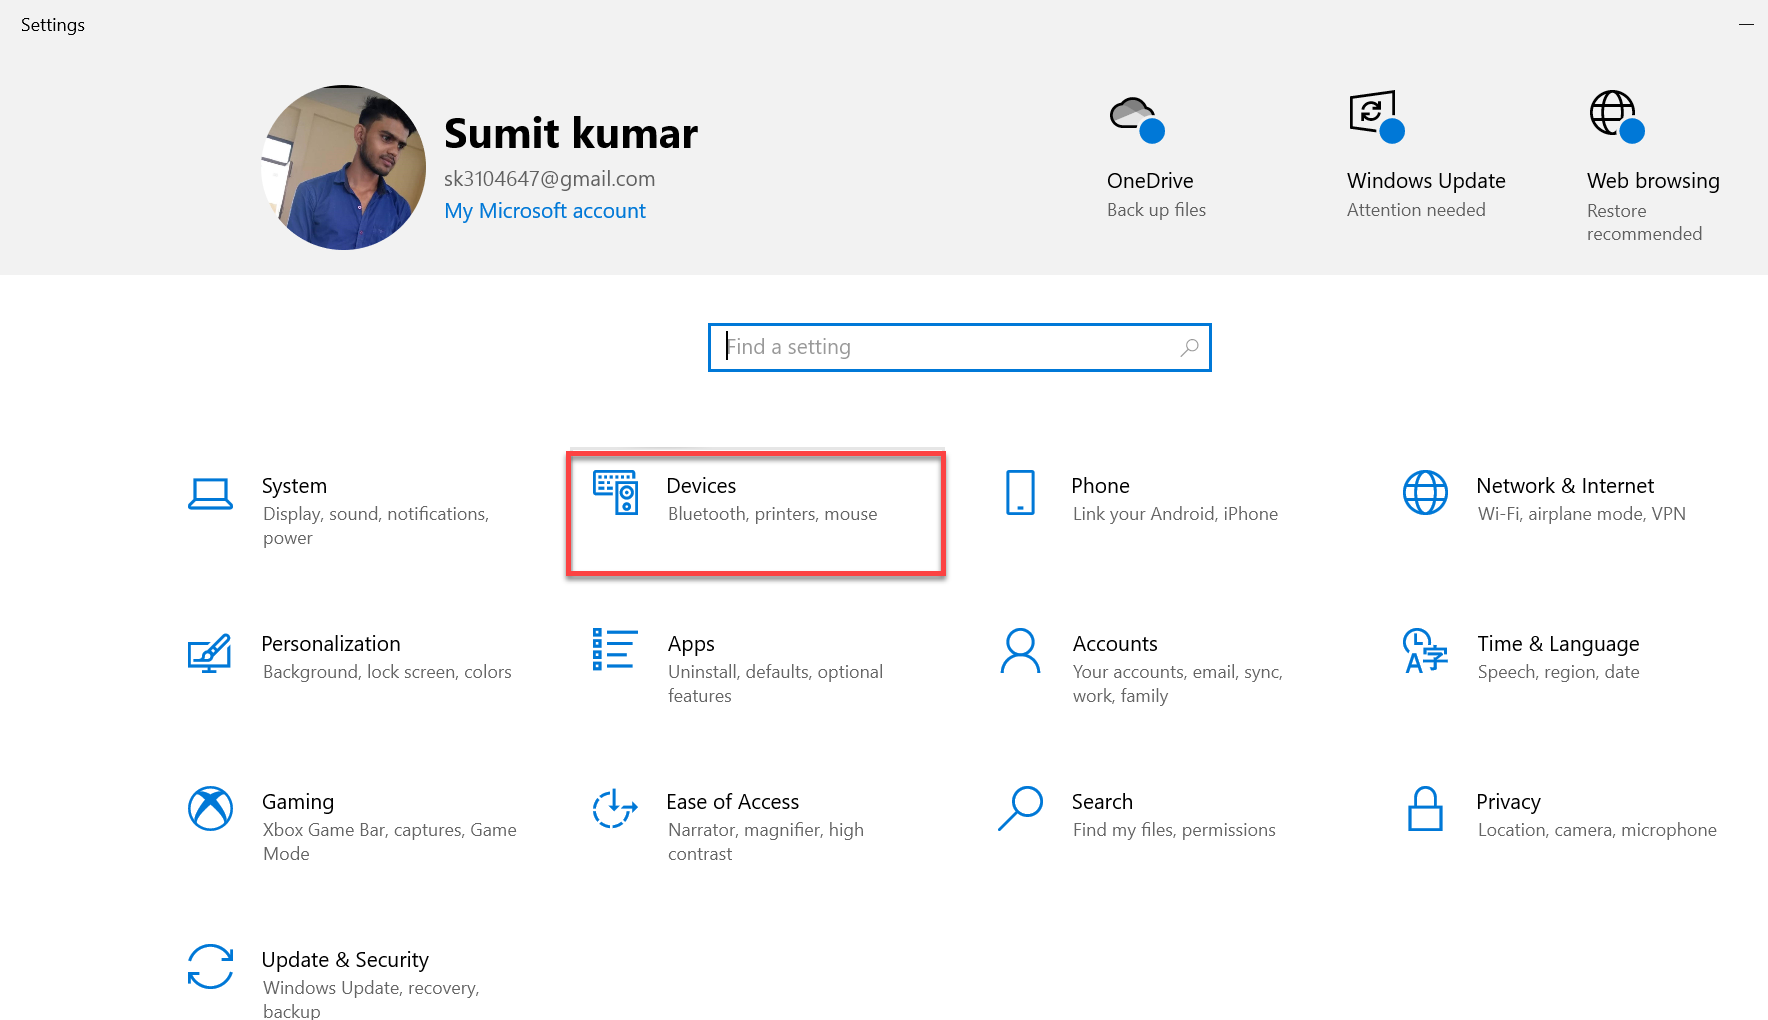The image size is (1768, 1020).
Task: Click the Apps list icon
Action: (x=615, y=650)
